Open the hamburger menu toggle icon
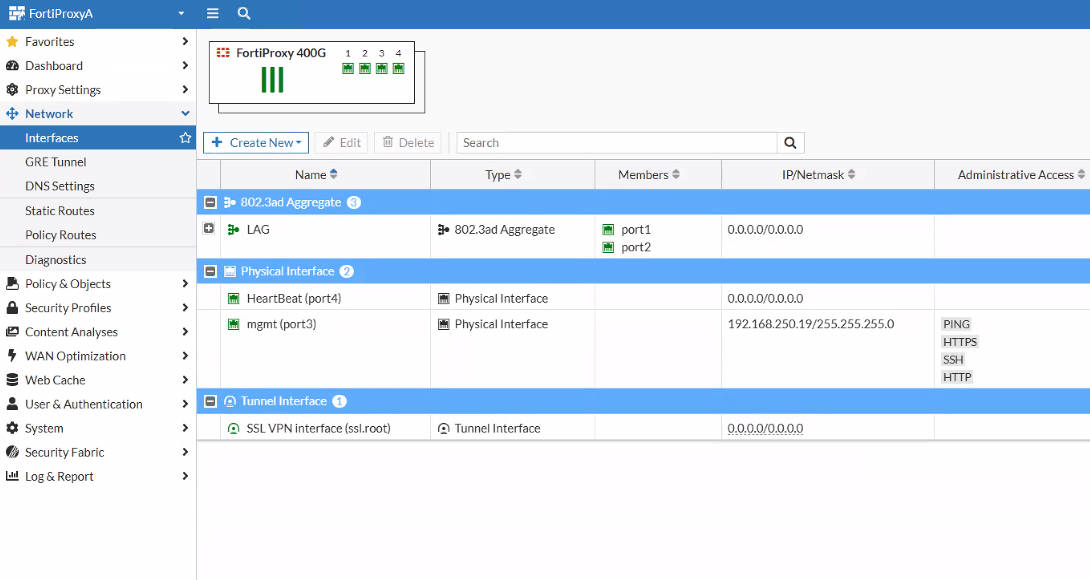 (213, 13)
